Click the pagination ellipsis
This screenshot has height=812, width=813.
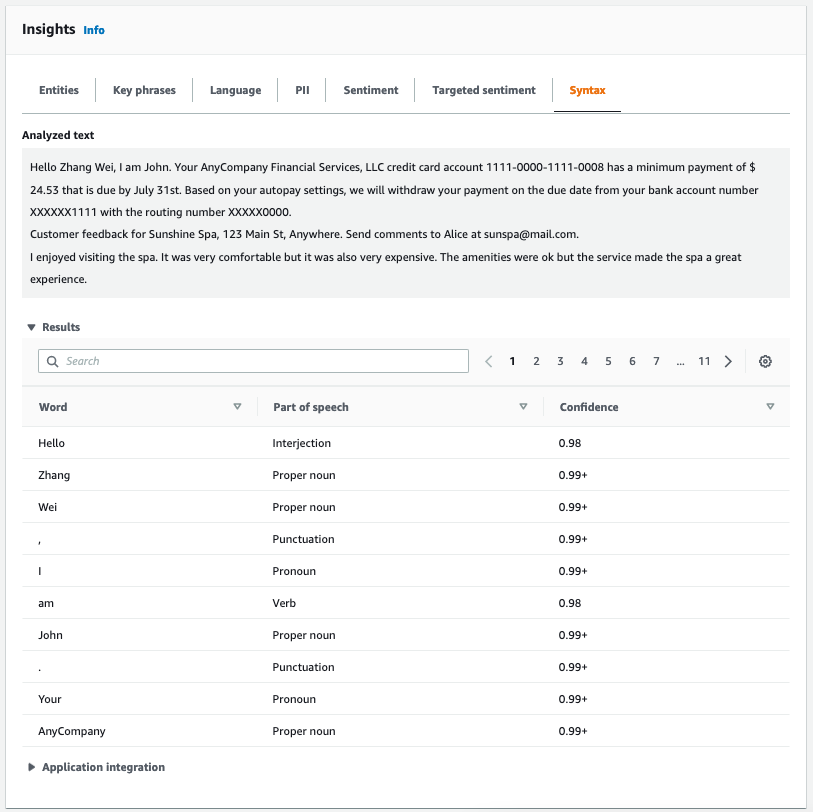click(681, 361)
